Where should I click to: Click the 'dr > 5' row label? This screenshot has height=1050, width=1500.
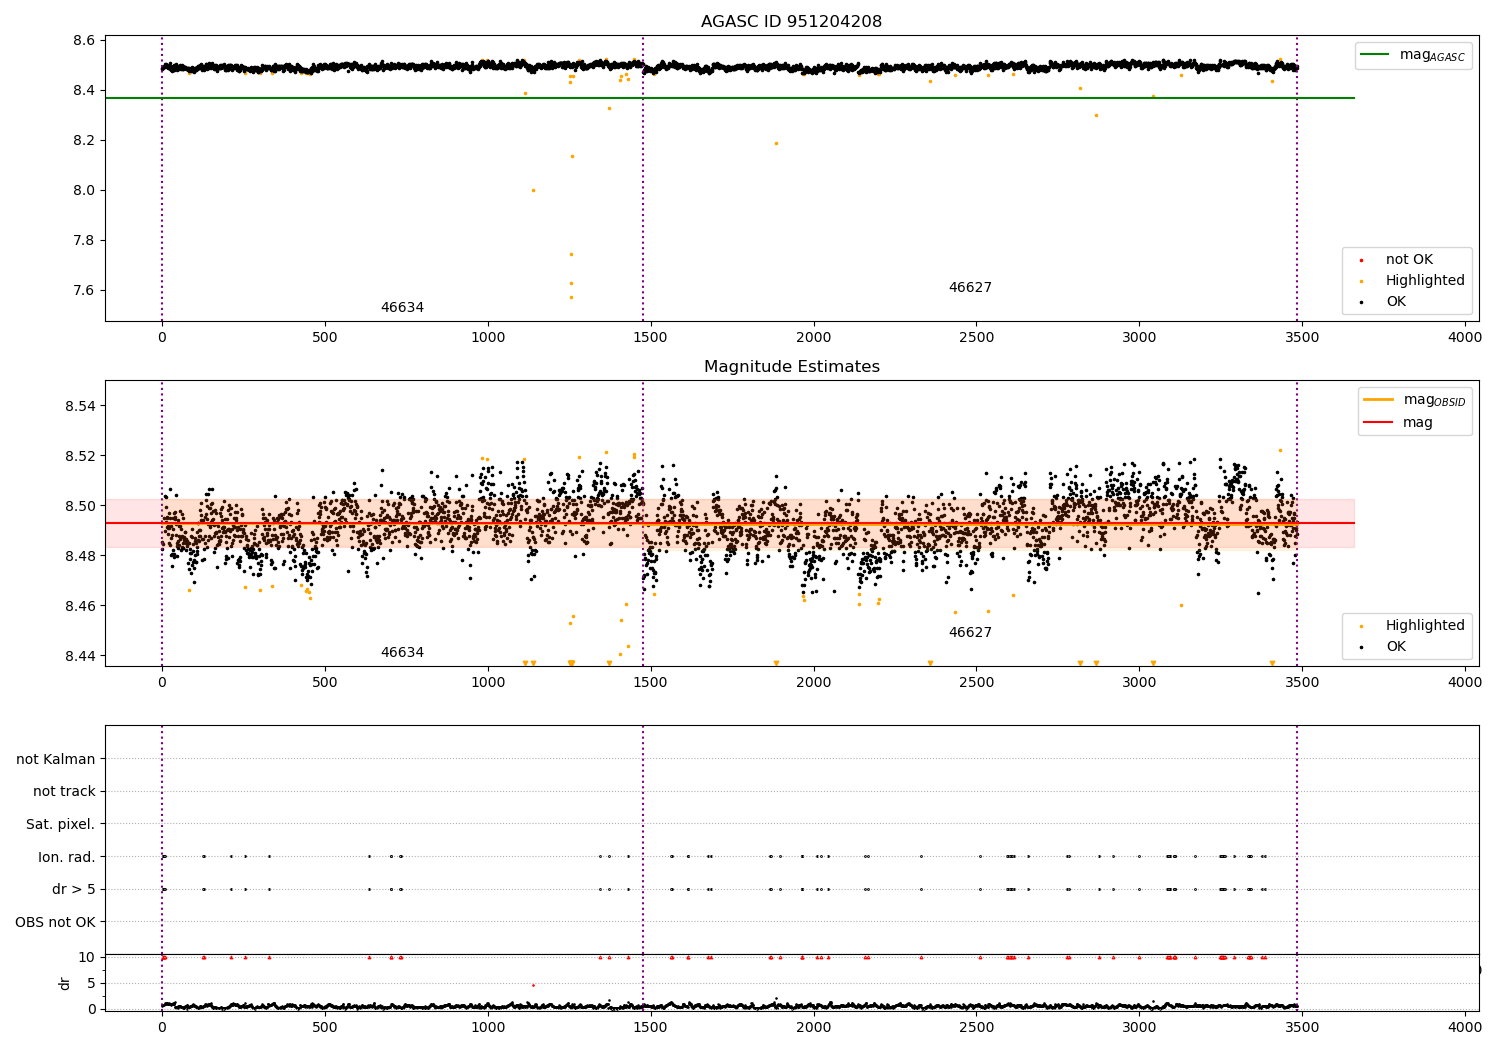pyautogui.click(x=74, y=890)
